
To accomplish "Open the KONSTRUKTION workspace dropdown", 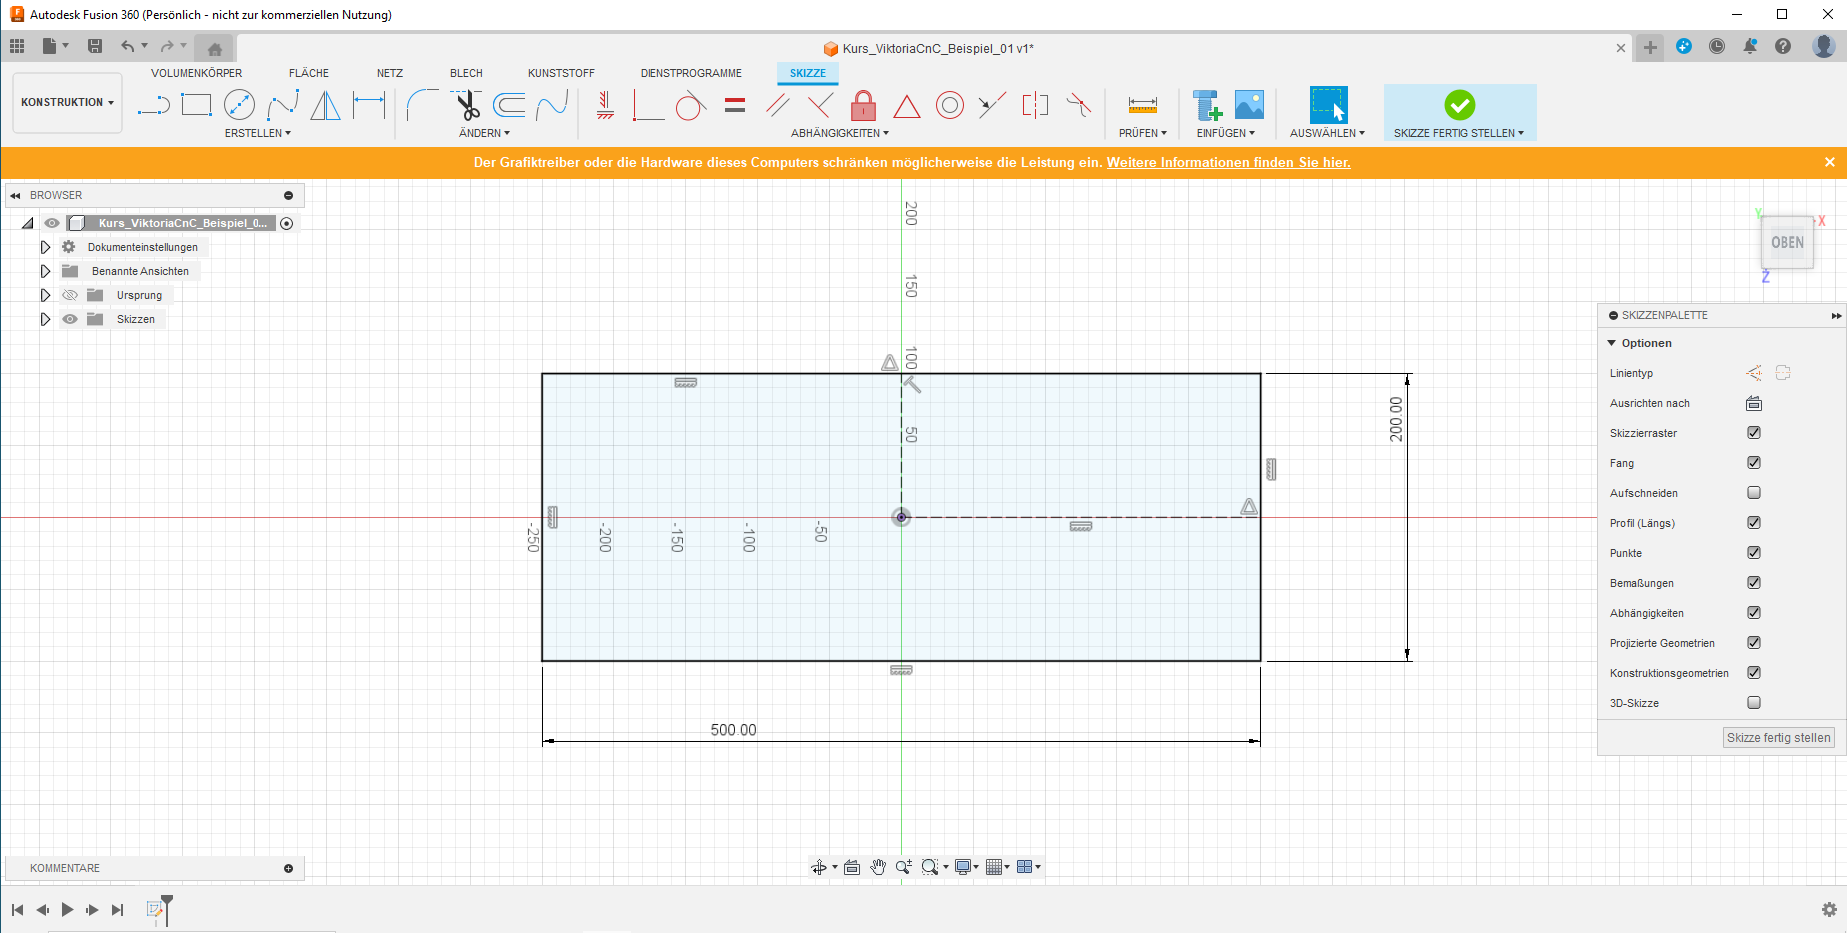I will (x=67, y=102).
